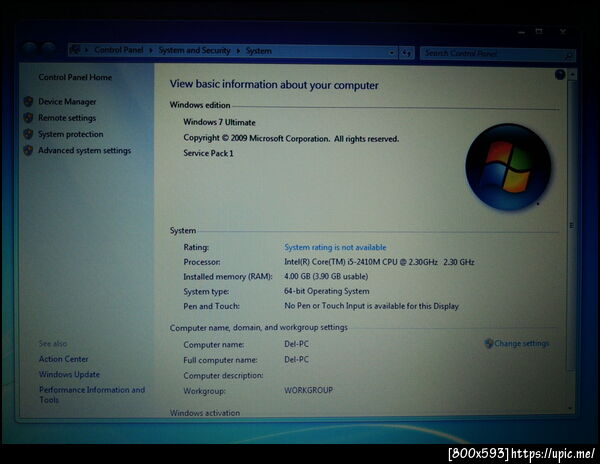Open the blue Help button

[560, 75]
